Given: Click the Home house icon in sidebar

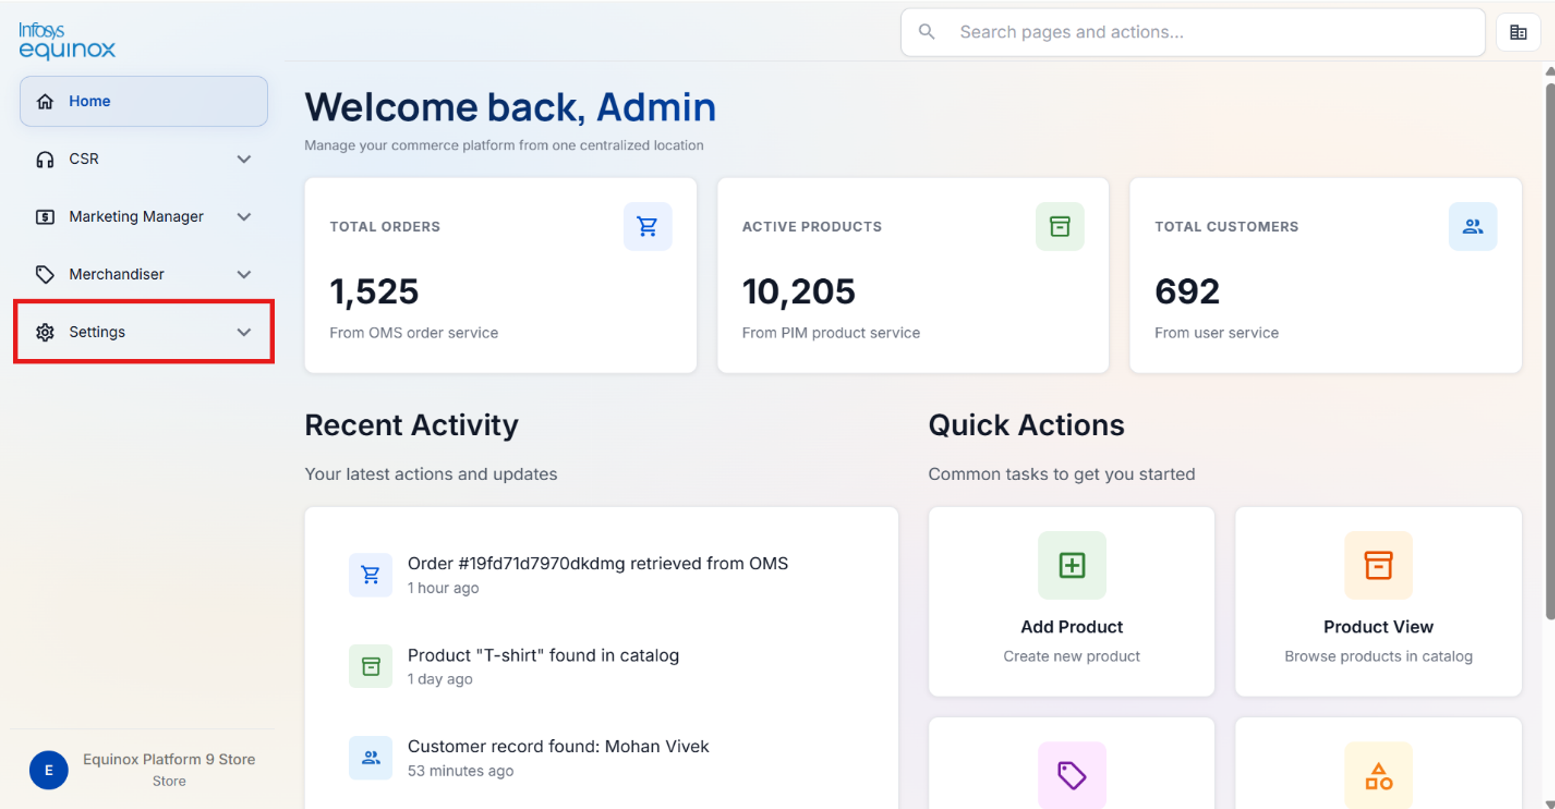Looking at the screenshot, I should [45, 101].
